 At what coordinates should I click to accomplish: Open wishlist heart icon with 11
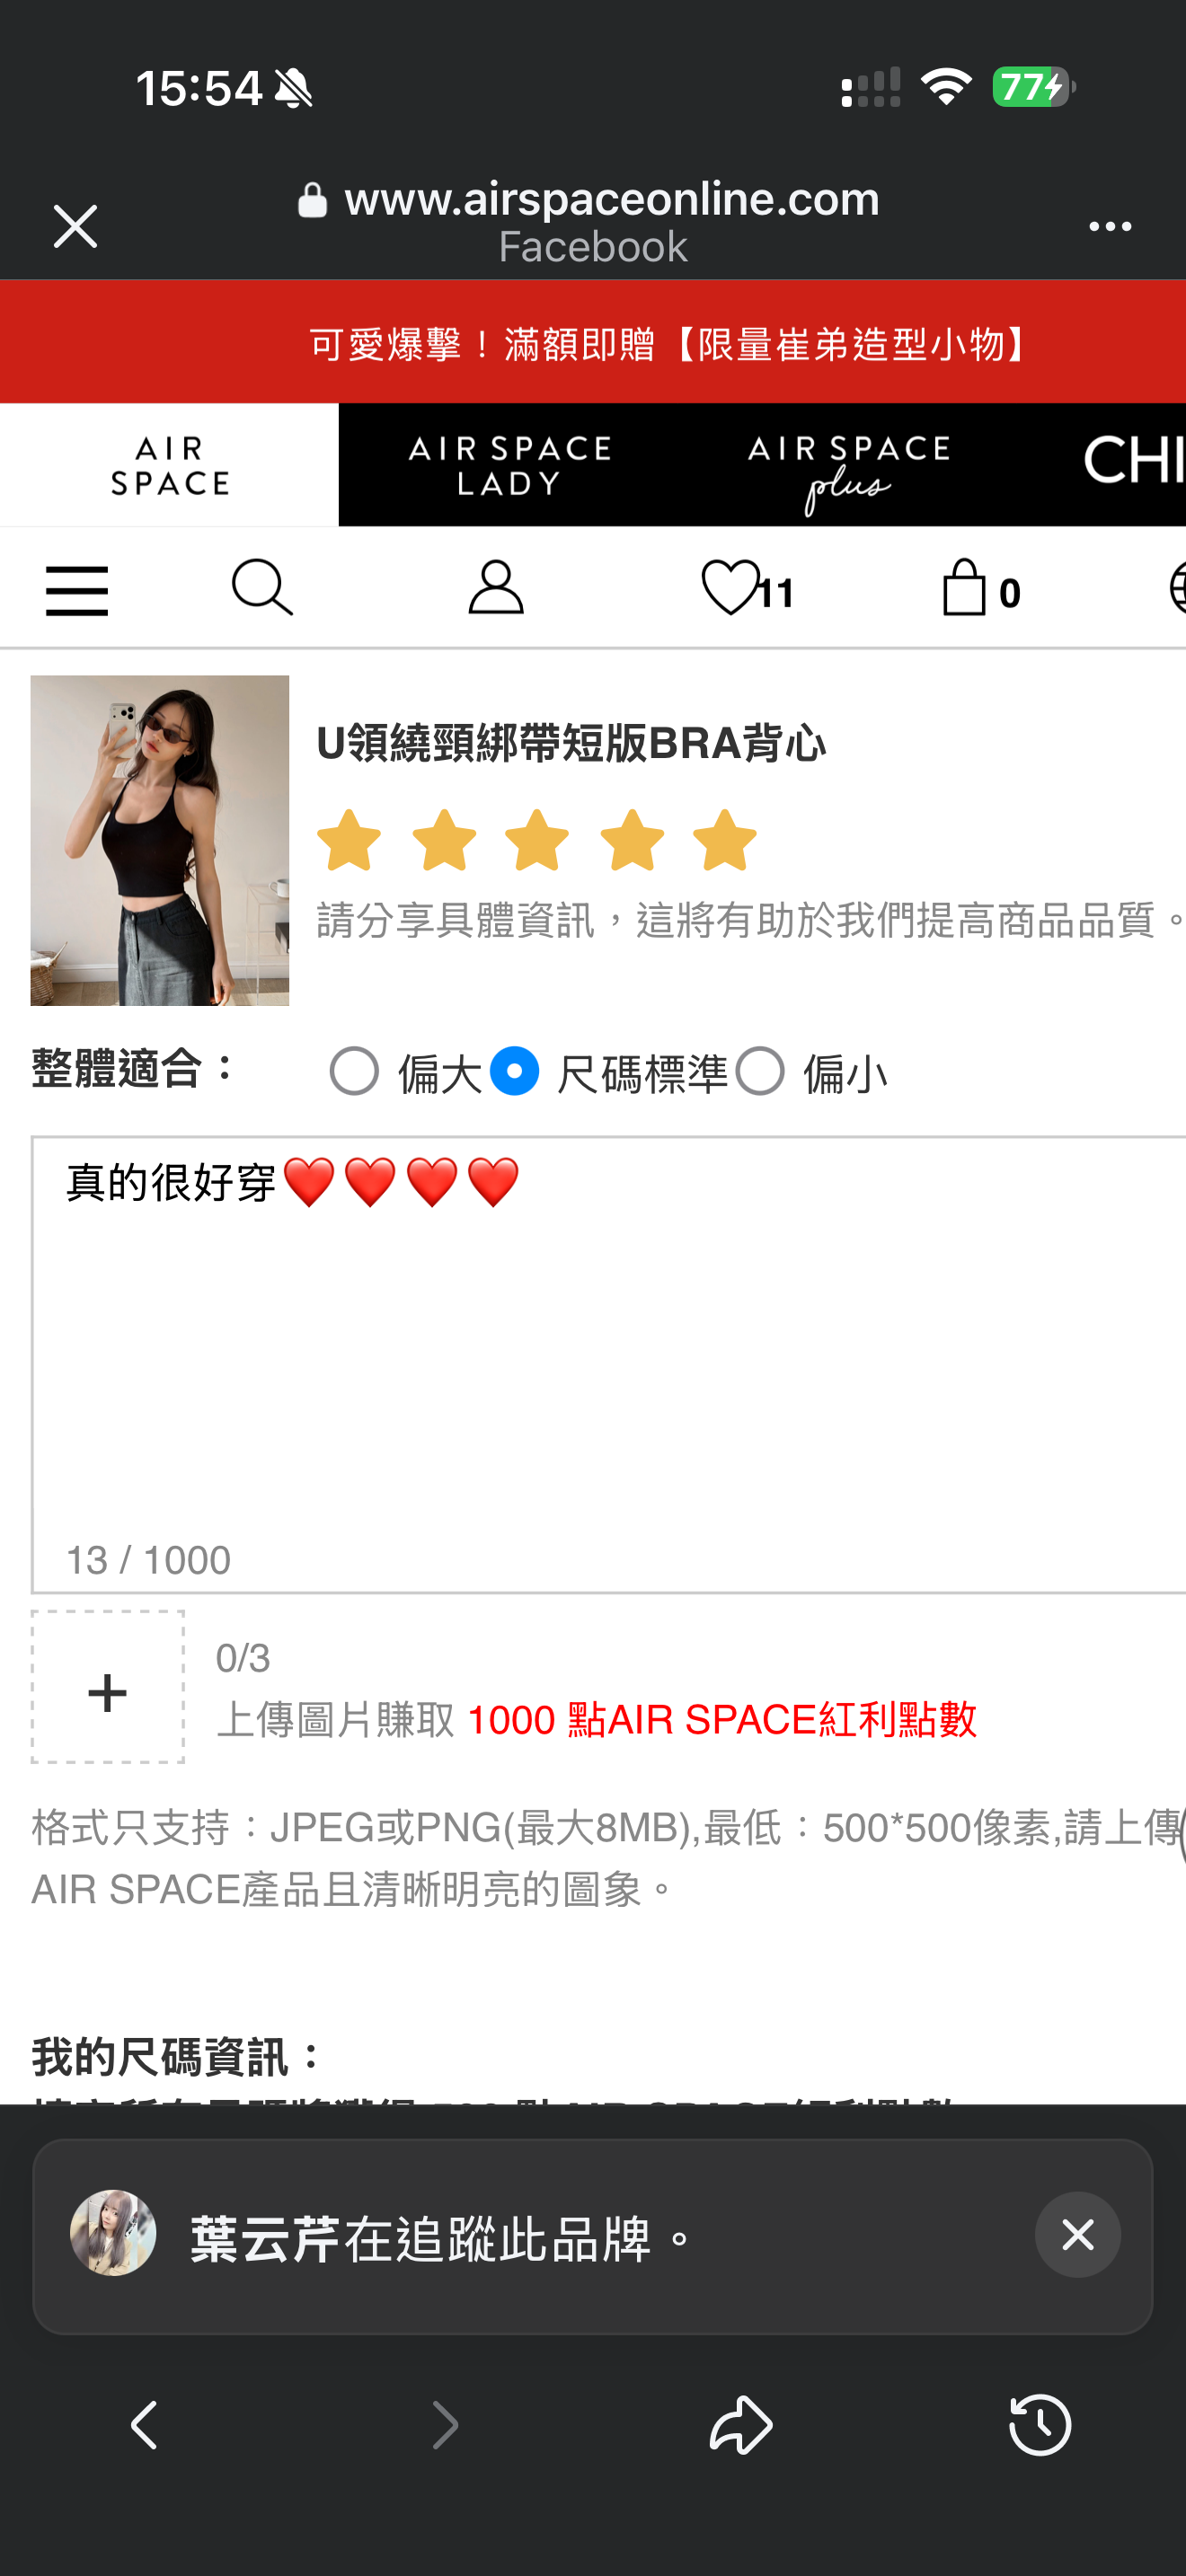748,588
